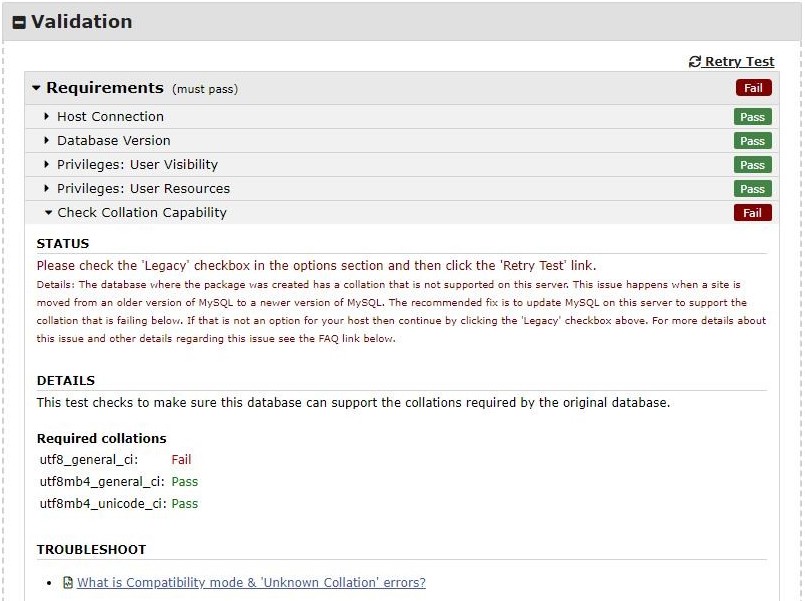The width and height of the screenshot is (805, 601).
Task: Click the document icon before the FAQ link
Action: [x=68, y=582]
